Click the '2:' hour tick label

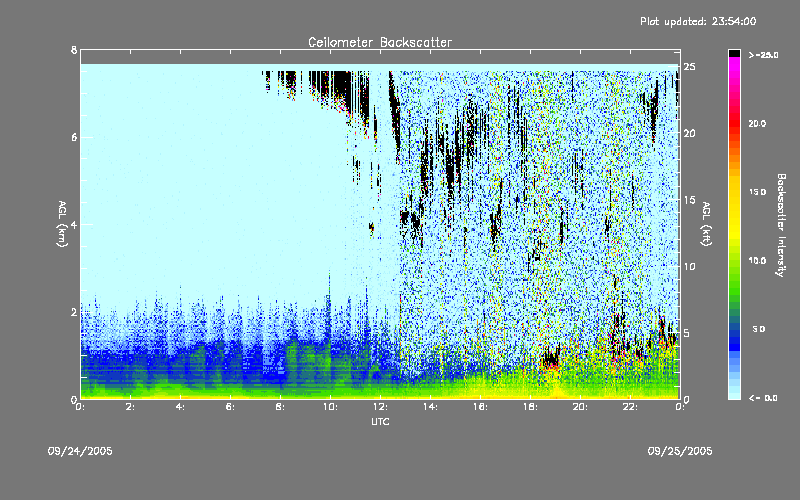131,407
